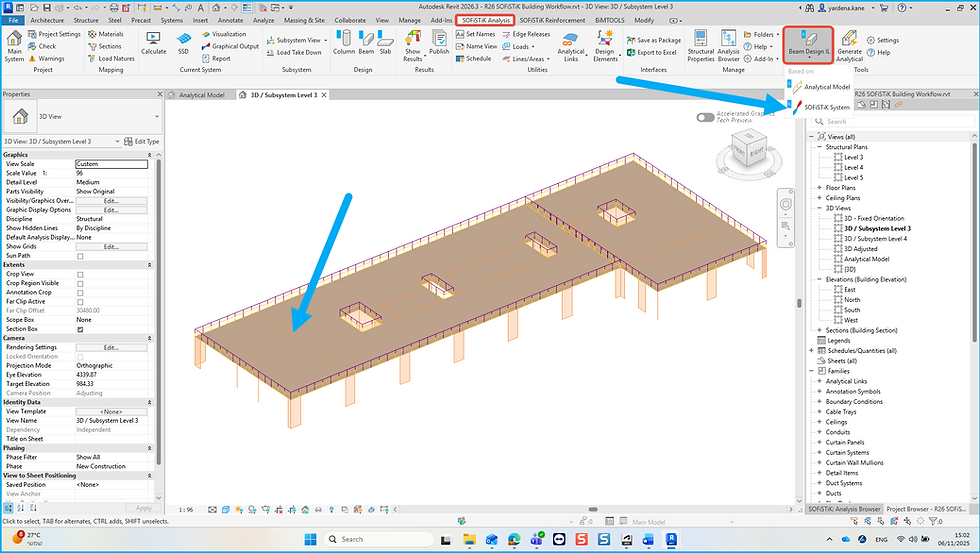
Task: Open Load Natures
Action: (x=111, y=59)
